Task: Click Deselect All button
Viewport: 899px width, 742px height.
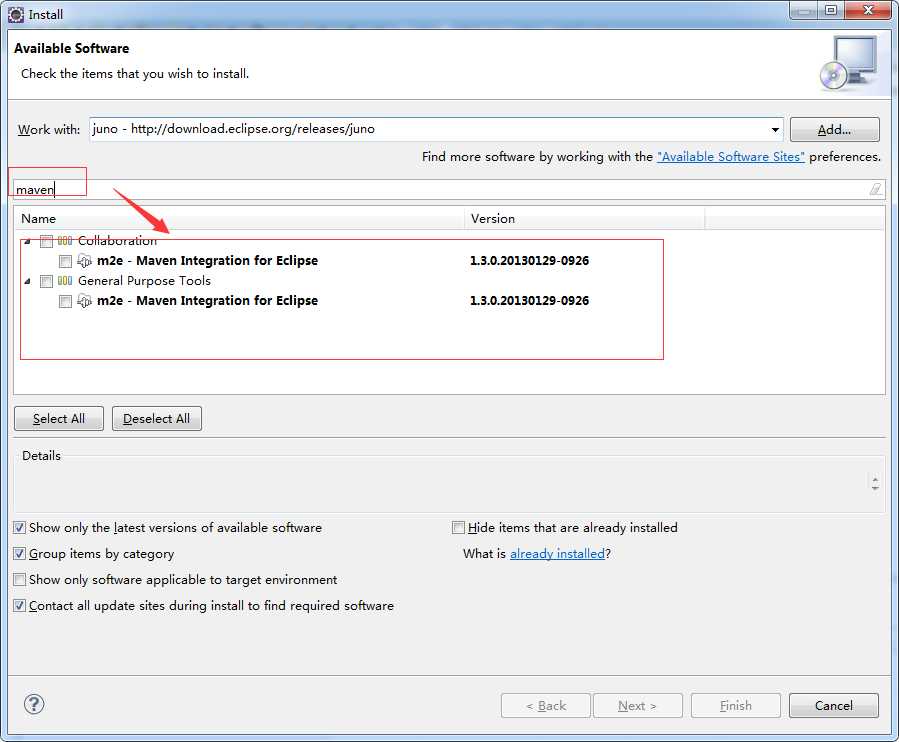Action: tap(157, 419)
